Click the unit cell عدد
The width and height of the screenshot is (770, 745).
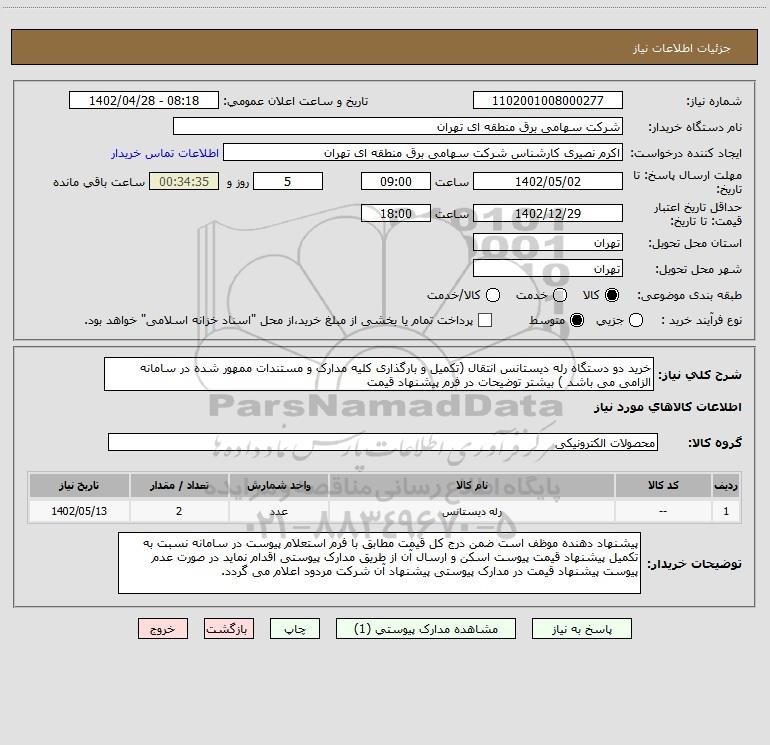tap(278, 511)
